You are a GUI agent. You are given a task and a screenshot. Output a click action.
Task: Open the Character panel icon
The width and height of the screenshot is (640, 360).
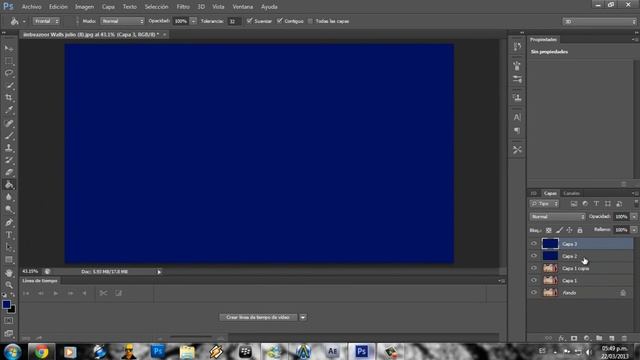[x=517, y=117]
